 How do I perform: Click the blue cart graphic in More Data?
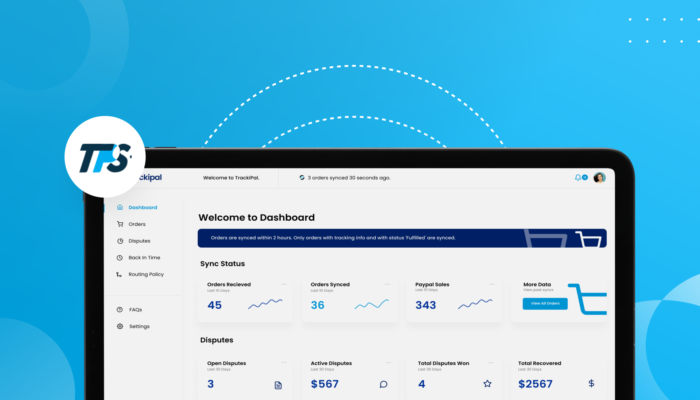[588, 299]
